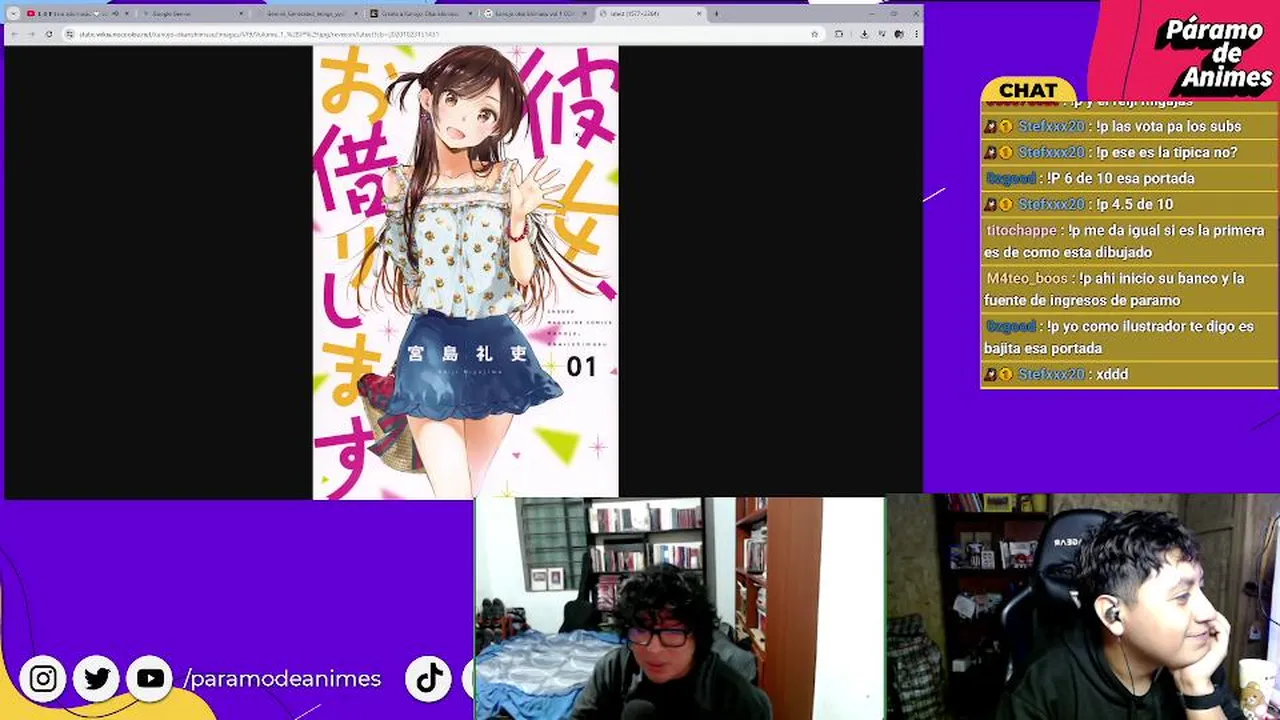Open site information icon beside the URL

pos(69,34)
